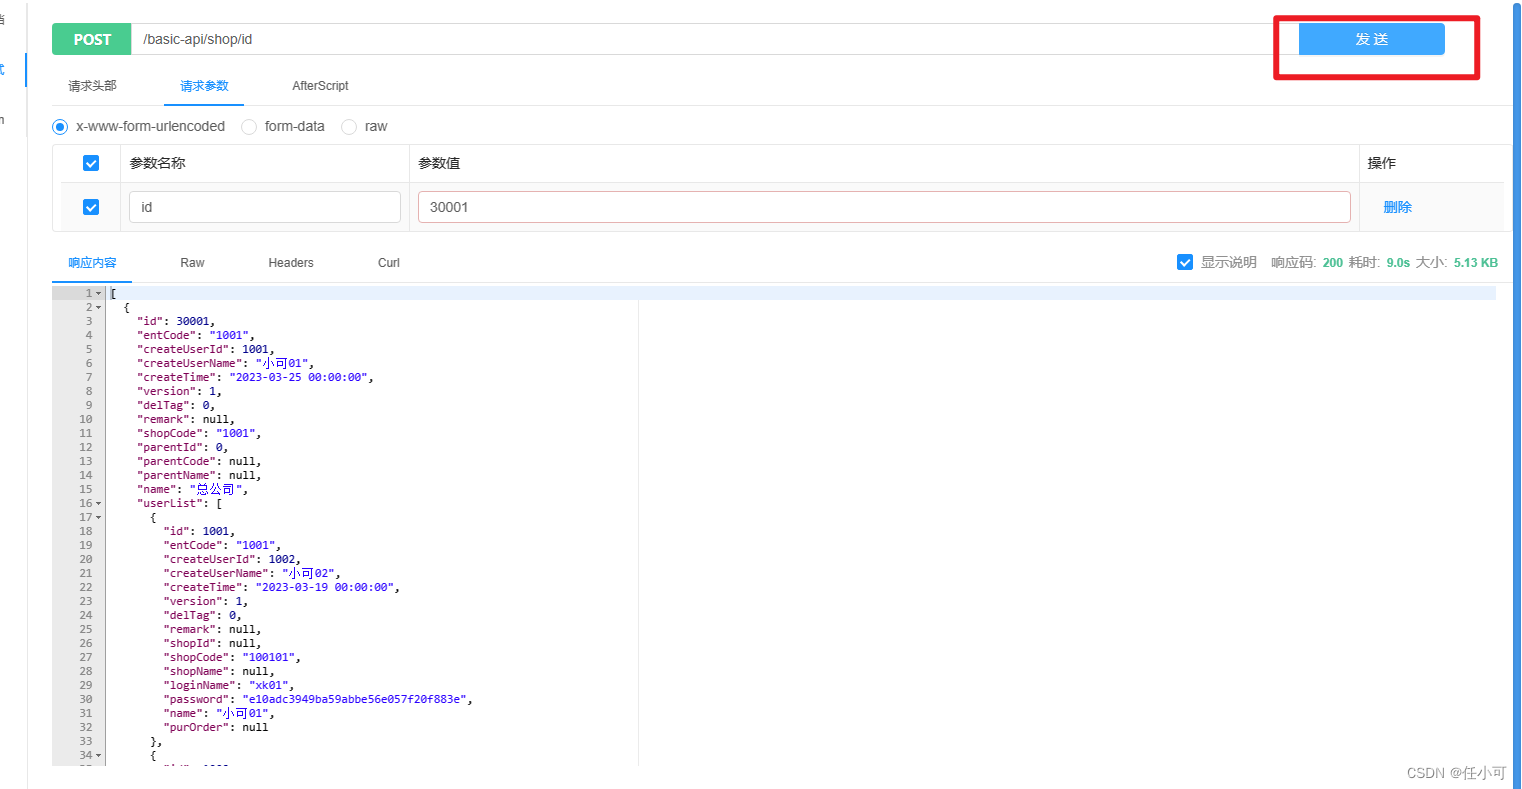The width and height of the screenshot is (1522, 789).
Task: Click the 参数名称 column header
Action: tap(157, 163)
